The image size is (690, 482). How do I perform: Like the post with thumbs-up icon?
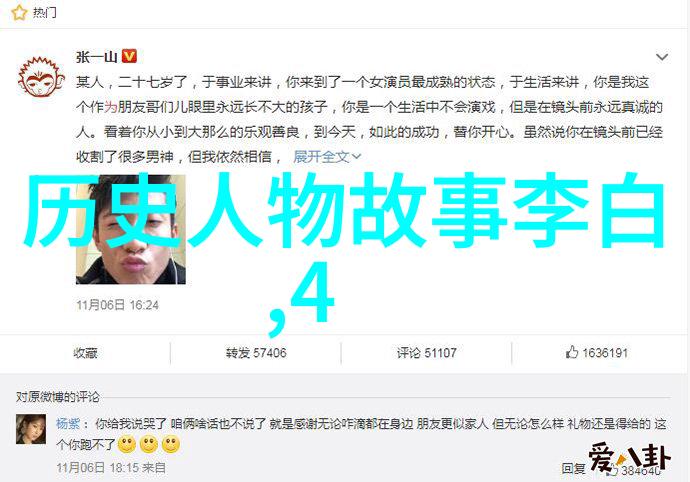pos(572,352)
